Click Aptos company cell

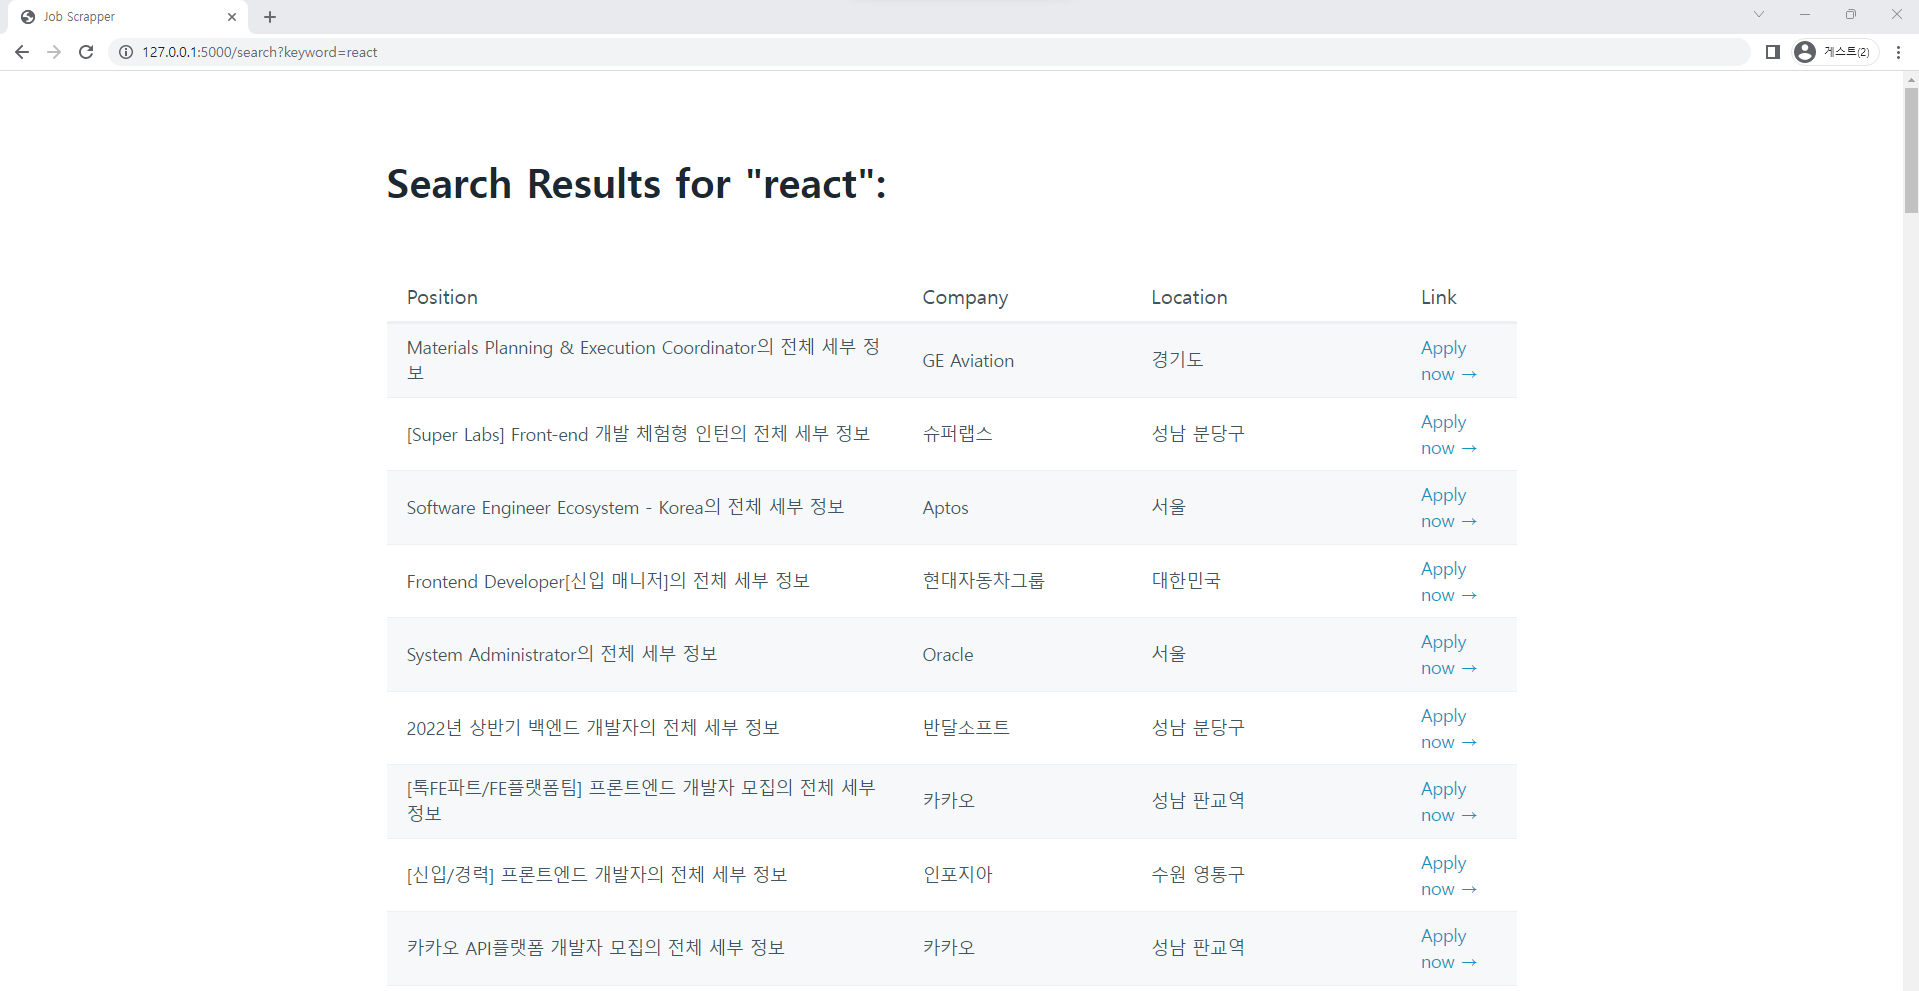tap(945, 508)
